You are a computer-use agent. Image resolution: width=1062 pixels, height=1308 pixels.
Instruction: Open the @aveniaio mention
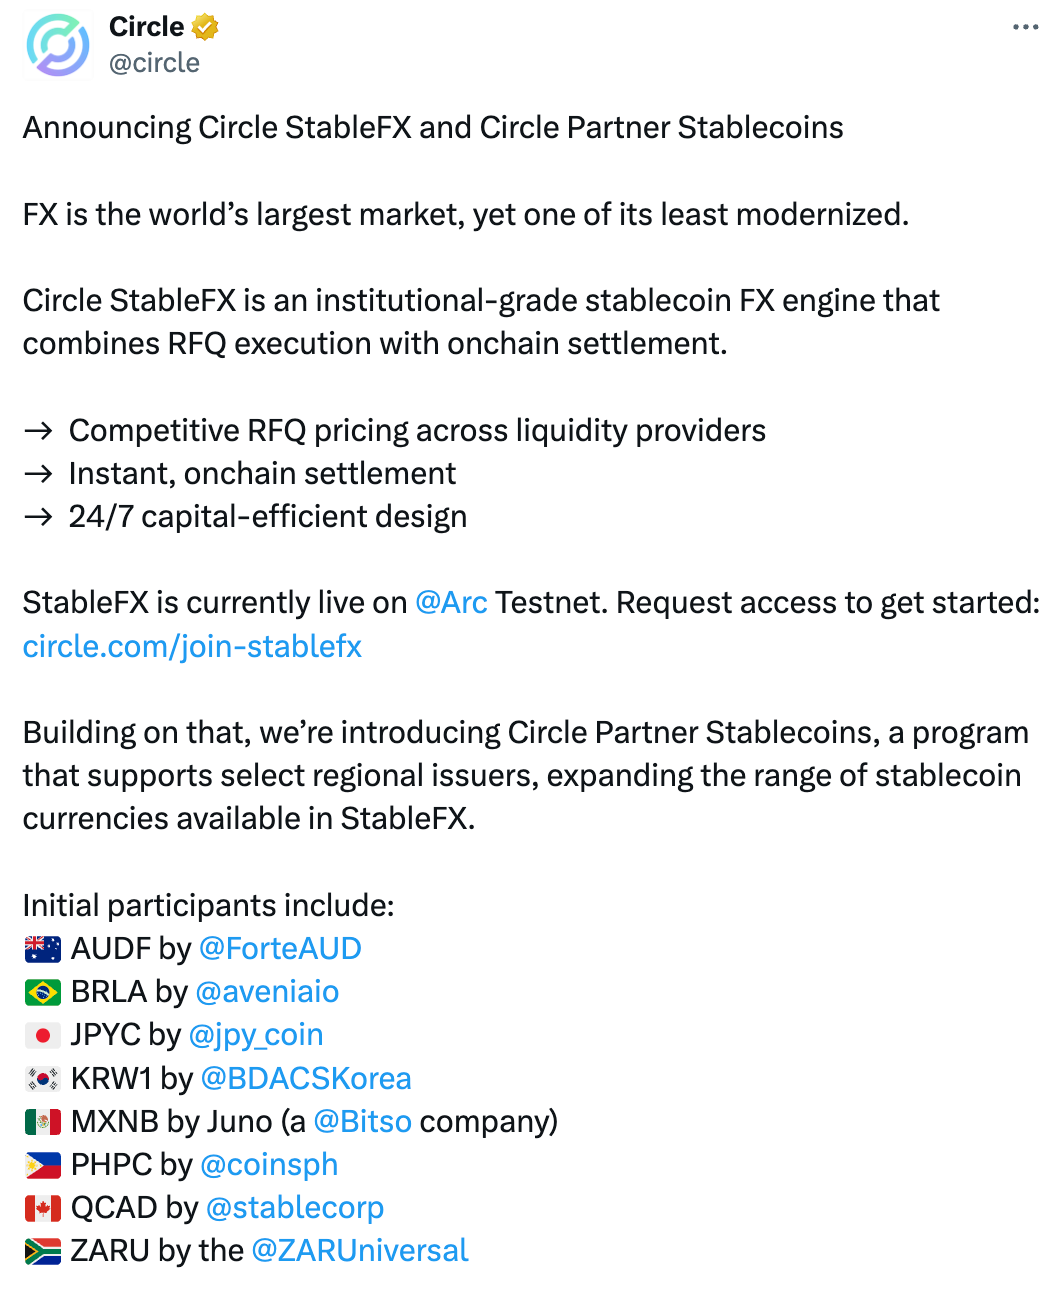coord(267,991)
